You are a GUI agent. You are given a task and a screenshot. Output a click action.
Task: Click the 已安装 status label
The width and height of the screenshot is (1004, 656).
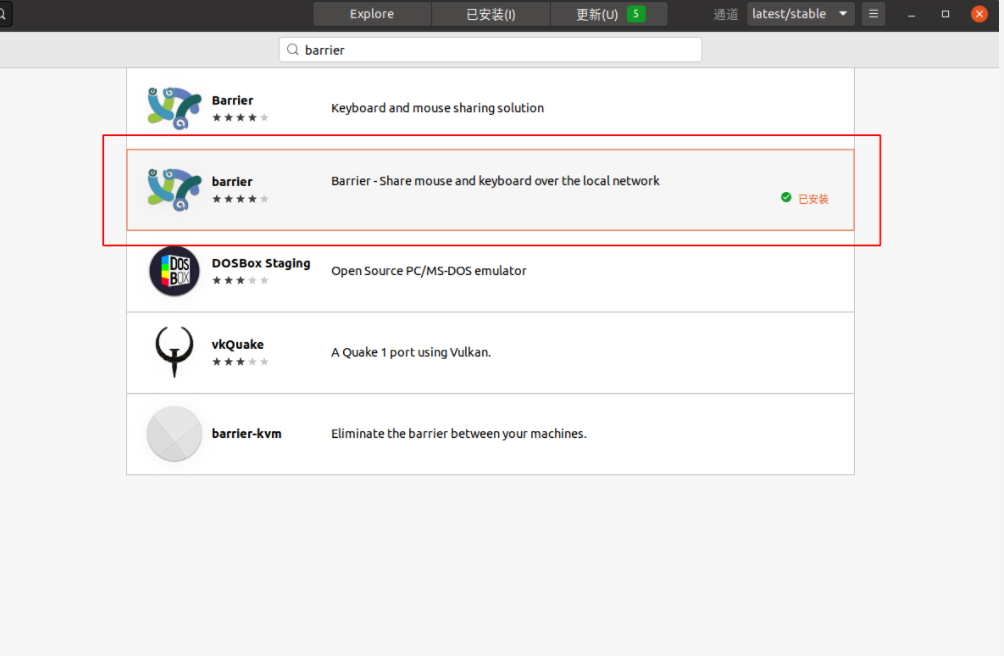(813, 199)
